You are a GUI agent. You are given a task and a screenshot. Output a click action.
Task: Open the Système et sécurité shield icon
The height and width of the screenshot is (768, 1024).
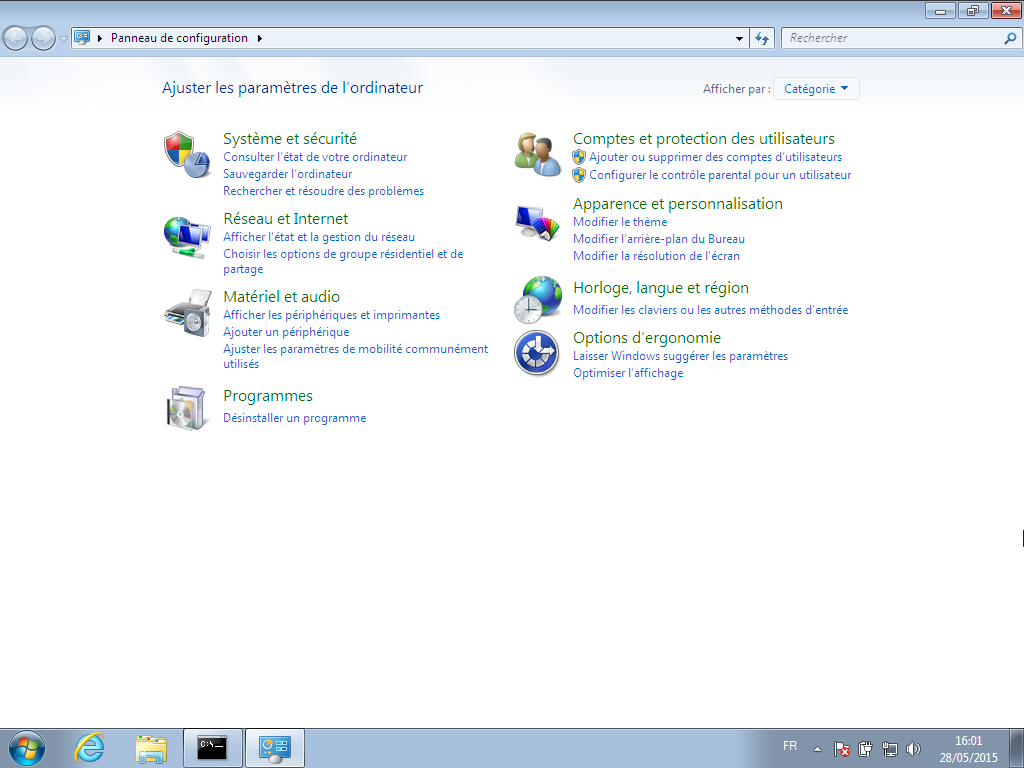click(x=187, y=154)
